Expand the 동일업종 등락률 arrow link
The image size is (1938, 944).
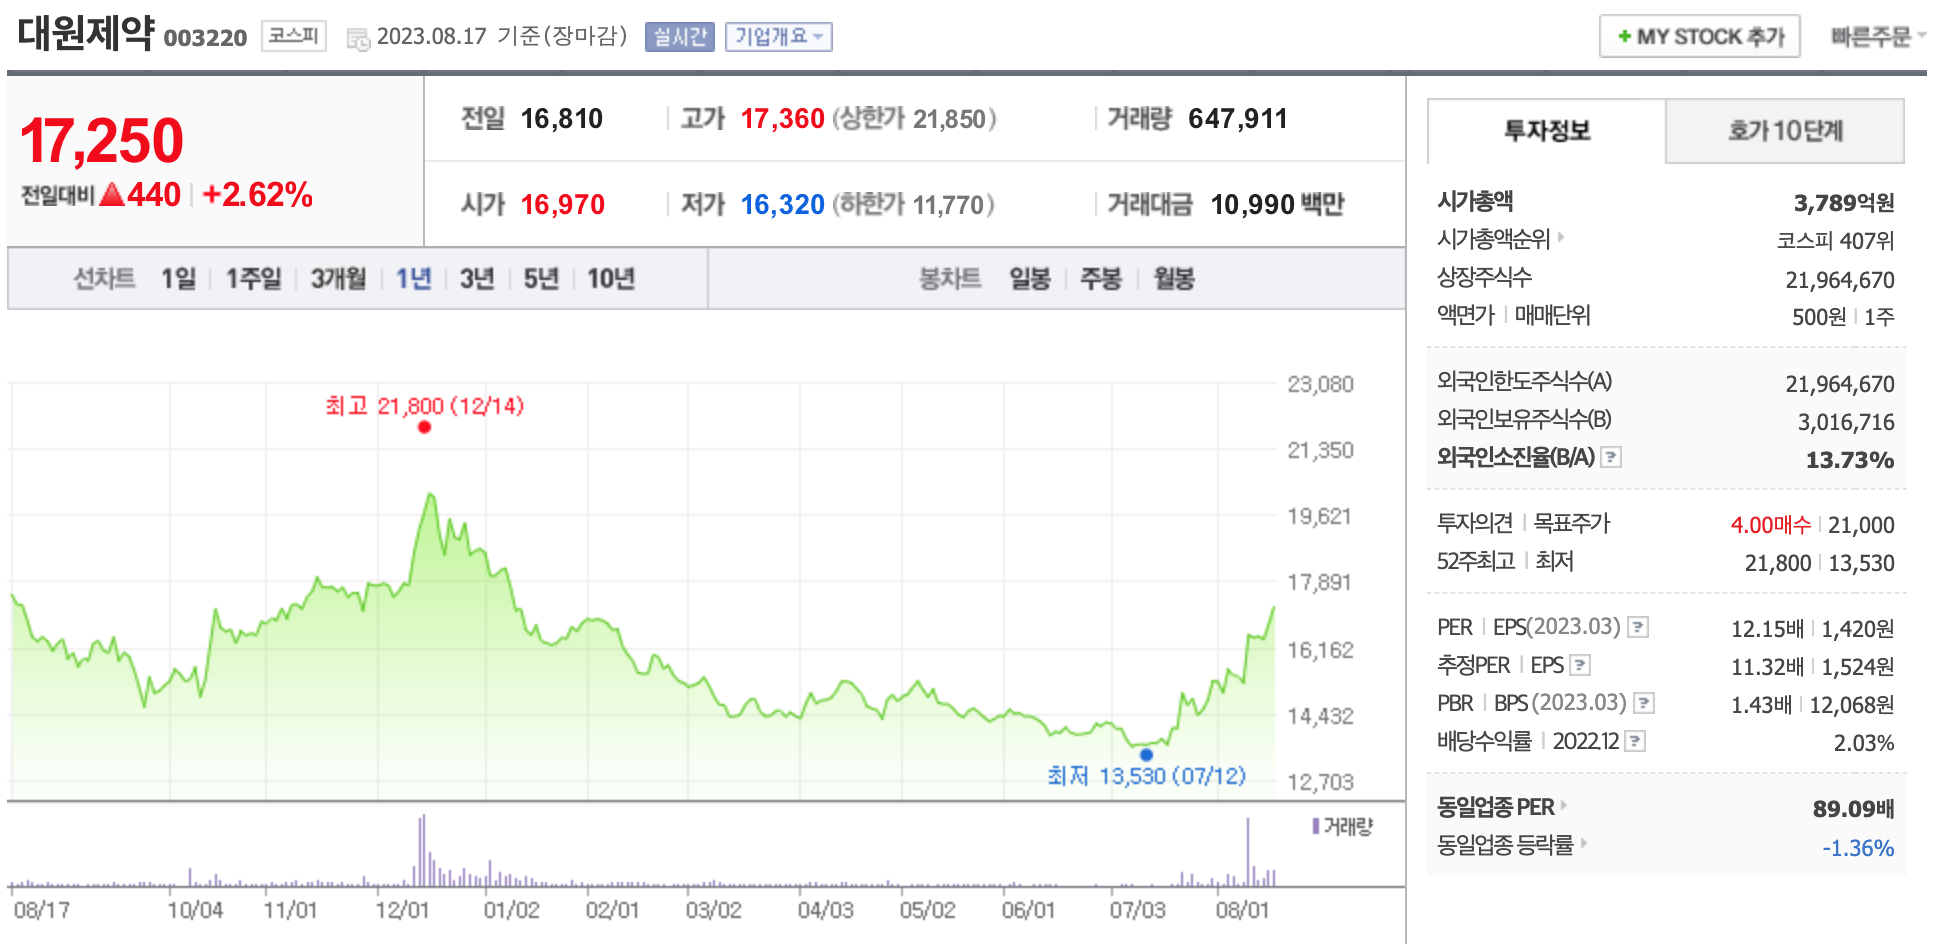(x=1583, y=843)
